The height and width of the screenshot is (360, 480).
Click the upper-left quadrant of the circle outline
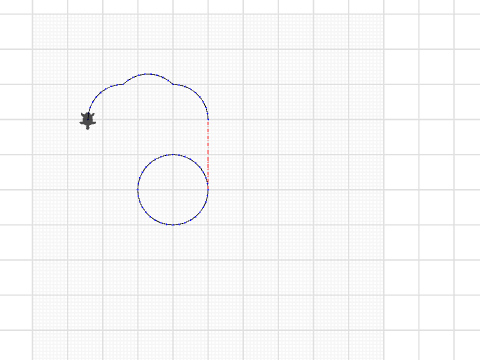coord(148,165)
